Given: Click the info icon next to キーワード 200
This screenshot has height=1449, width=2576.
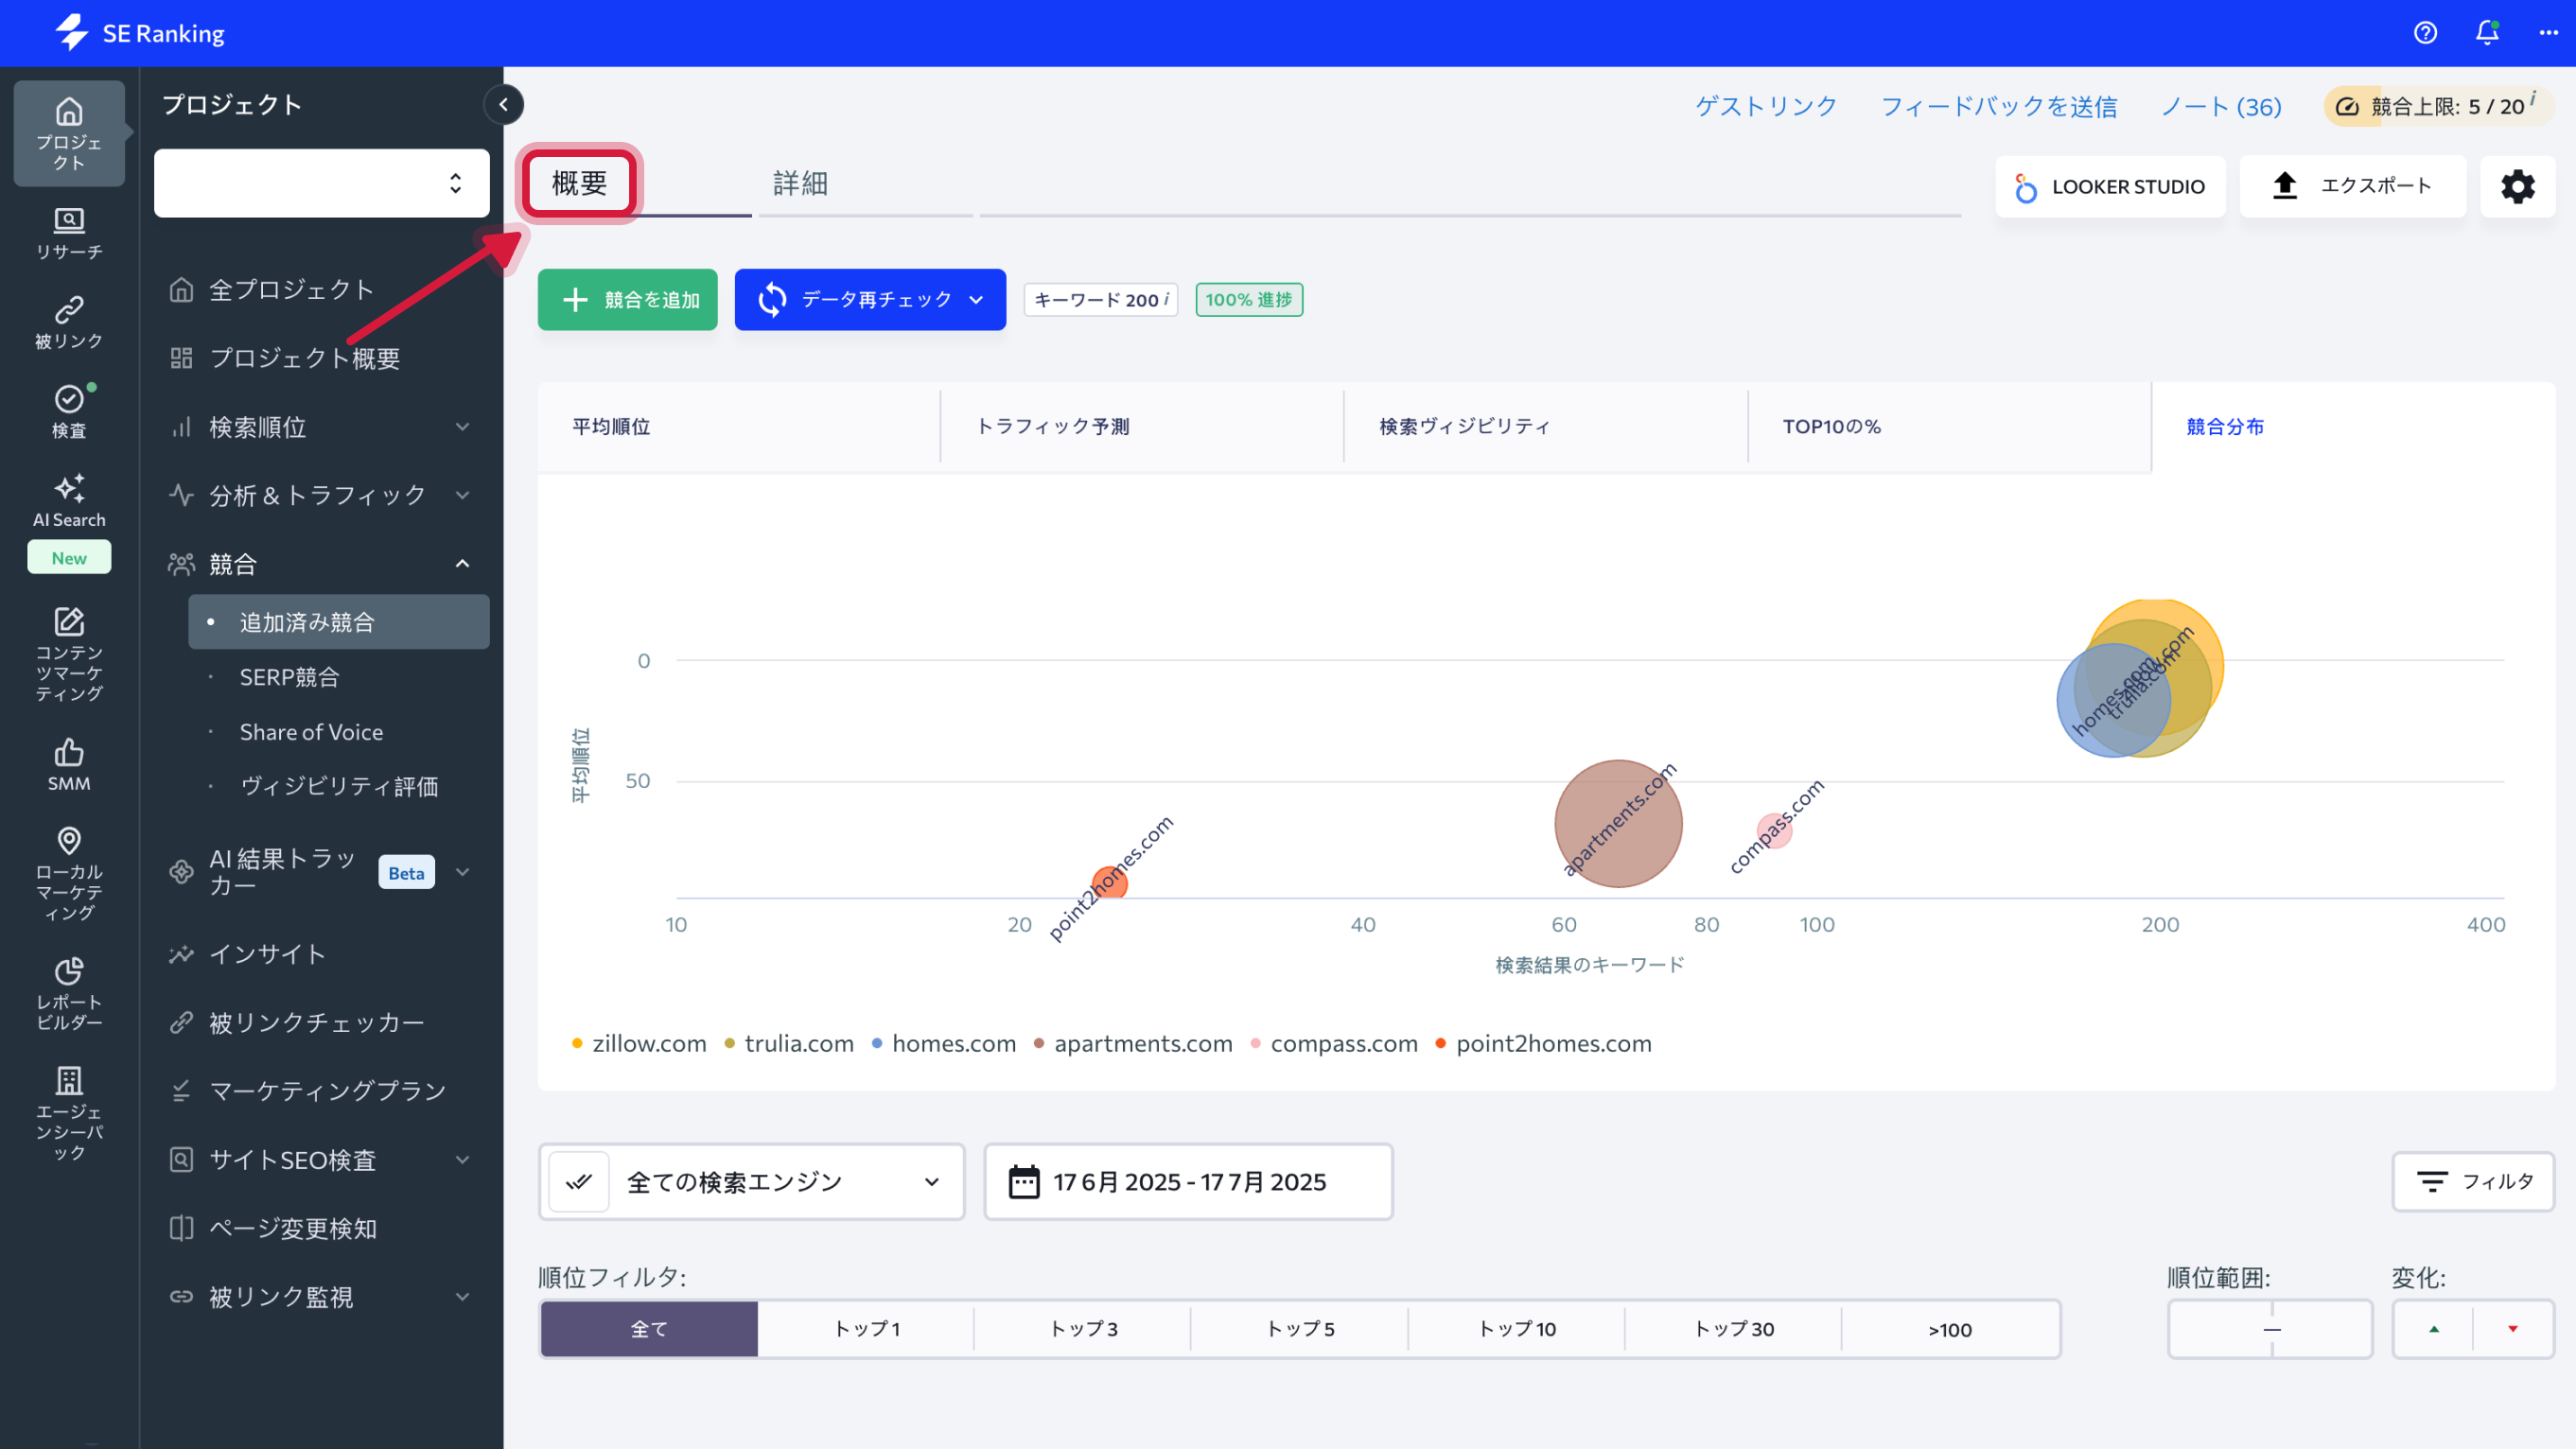Looking at the screenshot, I should 1166,298.
